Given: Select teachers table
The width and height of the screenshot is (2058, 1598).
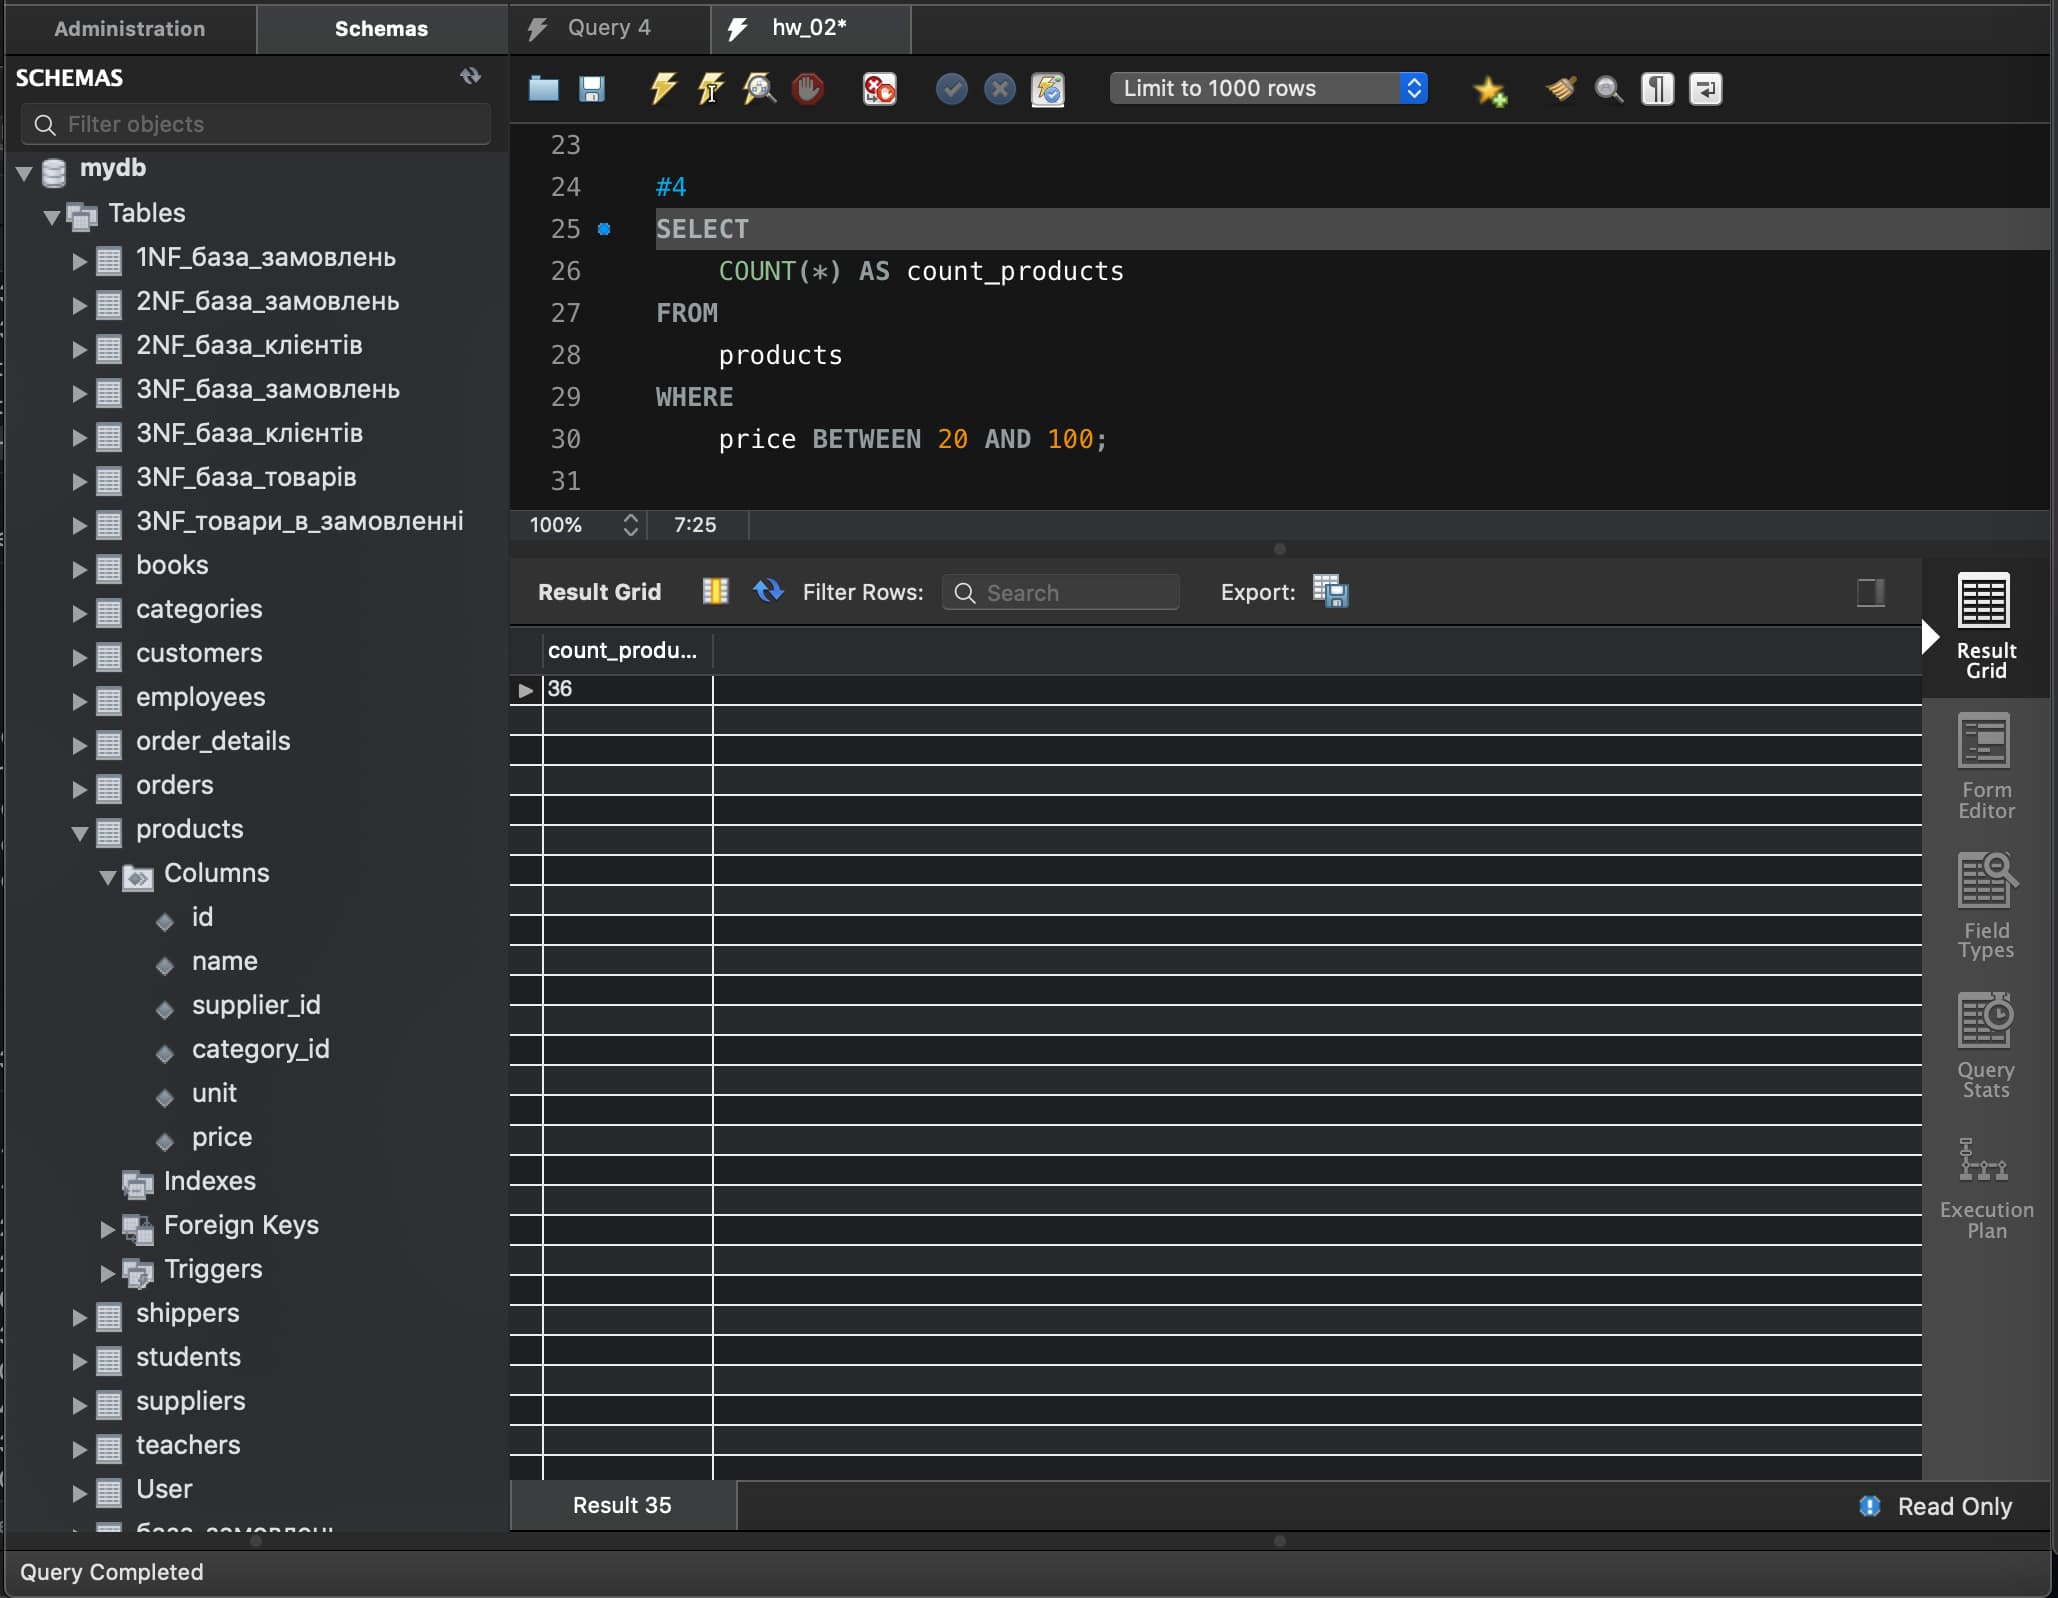Looking at the screenshot, I should pyautogui.click(x=188, y=1445).
